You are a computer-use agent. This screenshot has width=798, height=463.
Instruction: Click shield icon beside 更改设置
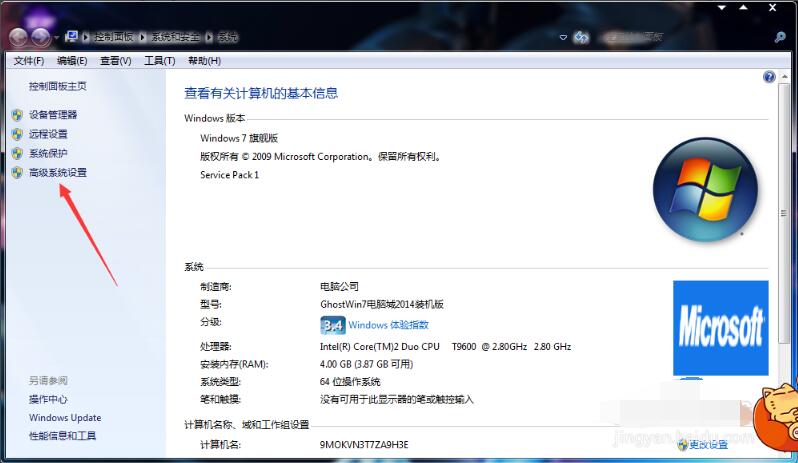682,445
